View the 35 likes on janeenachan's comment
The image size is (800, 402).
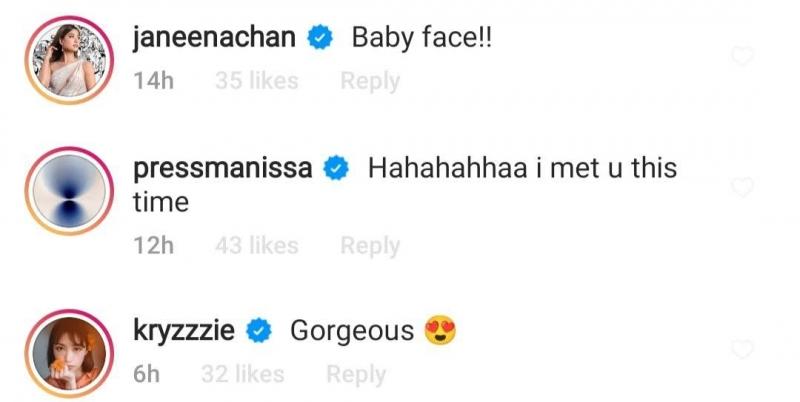click(x=256, y=82)
